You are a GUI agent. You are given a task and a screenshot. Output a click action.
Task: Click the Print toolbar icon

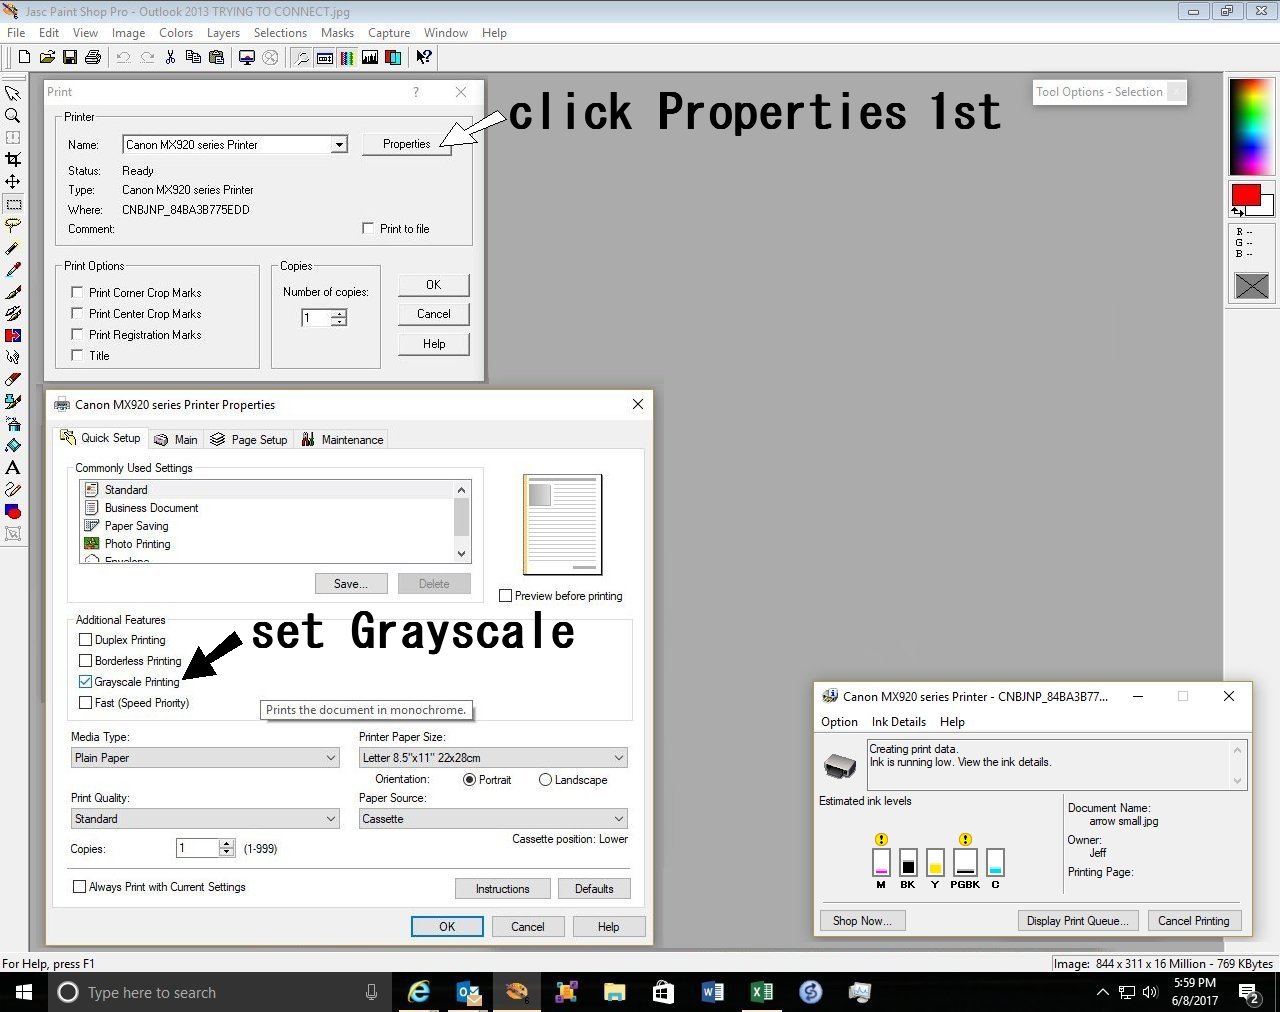click(x=93, y=58)
